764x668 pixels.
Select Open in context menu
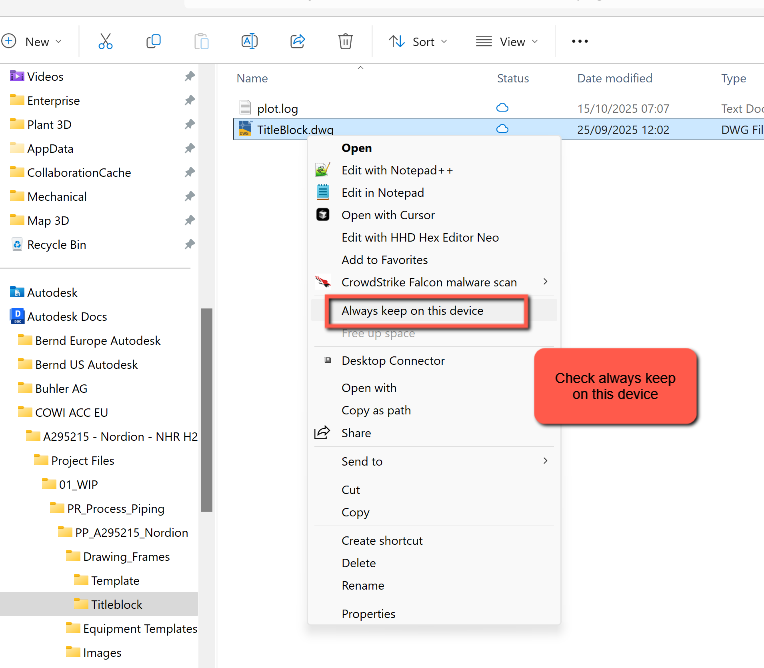pos(356,148)
